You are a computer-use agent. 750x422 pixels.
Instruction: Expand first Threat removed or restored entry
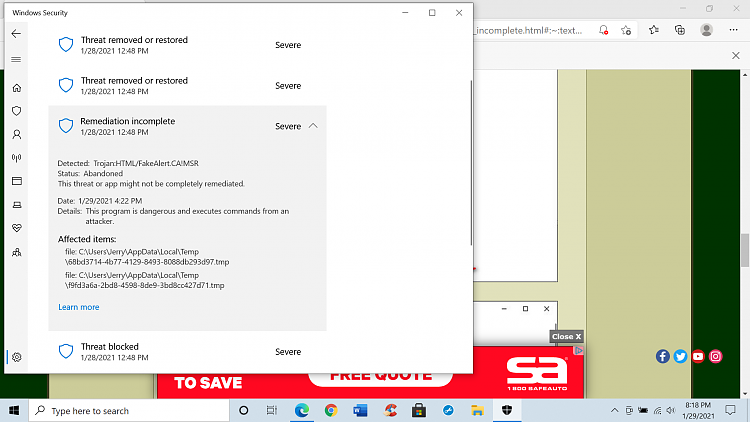click(188, 45)
